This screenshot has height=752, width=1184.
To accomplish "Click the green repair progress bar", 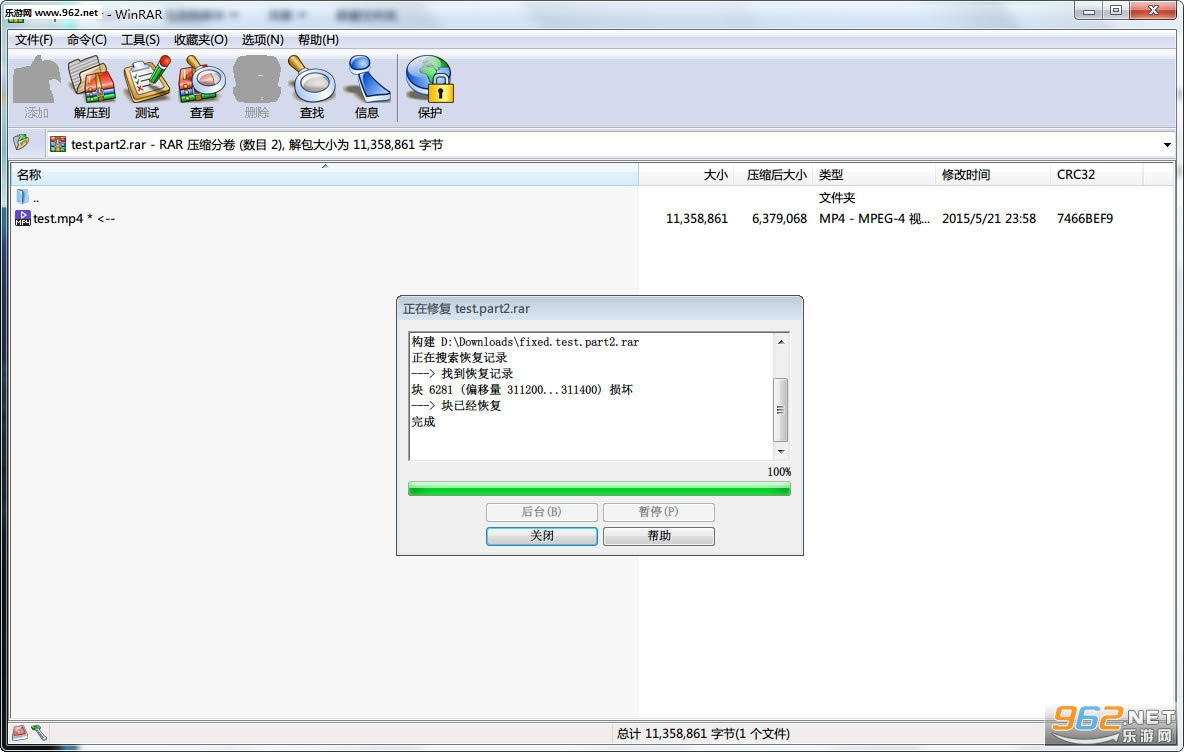I will (599, 489).
